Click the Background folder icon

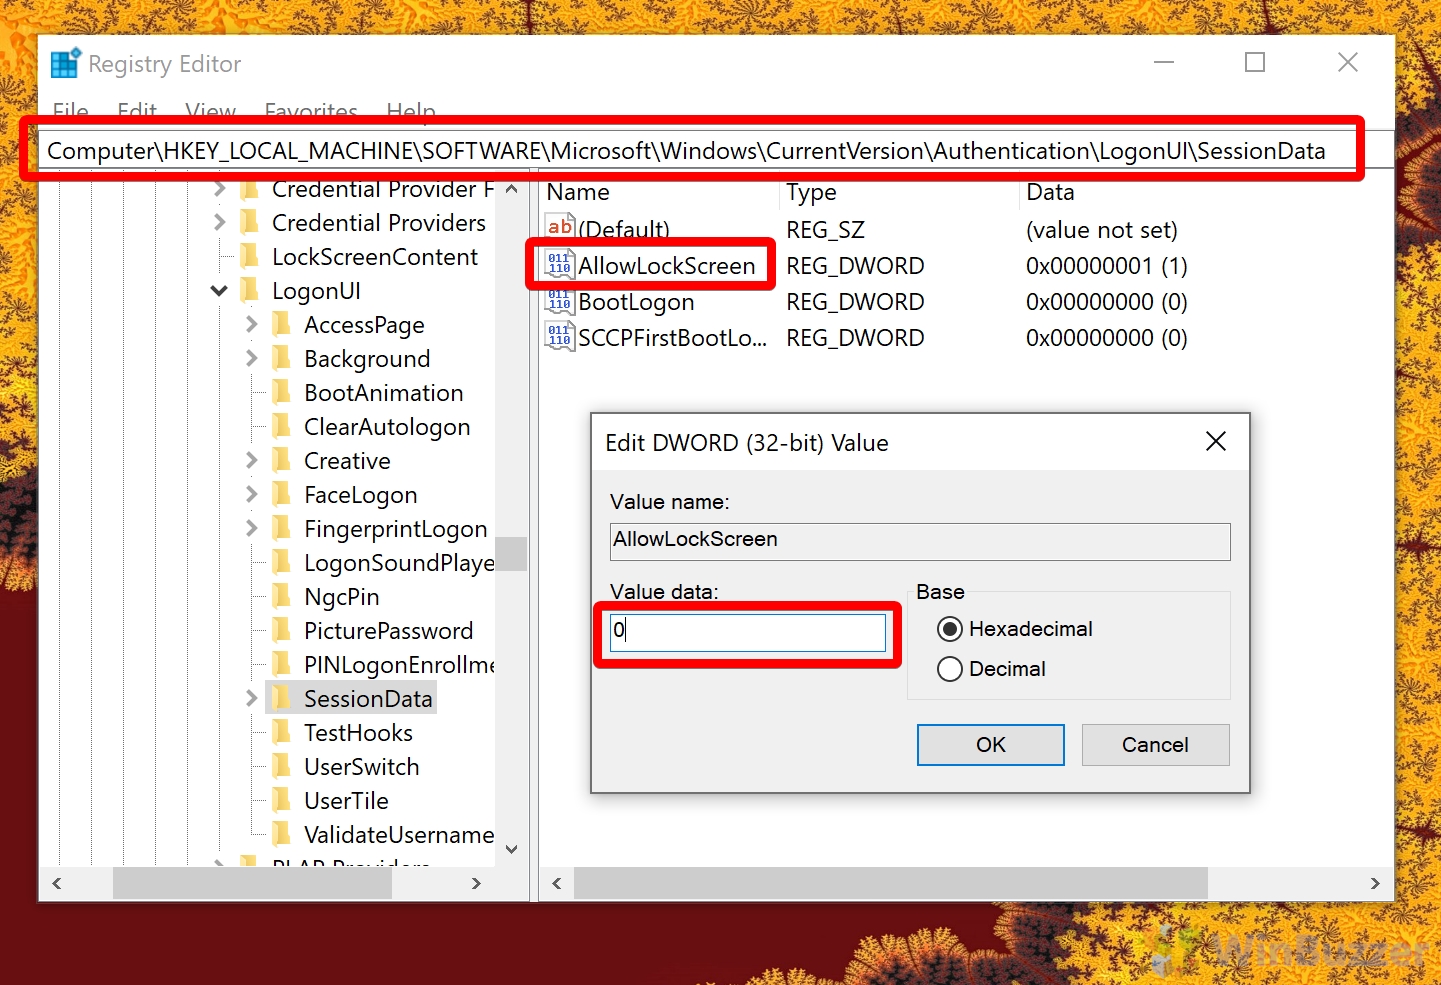pyautogui.click(x=283, y=358)
